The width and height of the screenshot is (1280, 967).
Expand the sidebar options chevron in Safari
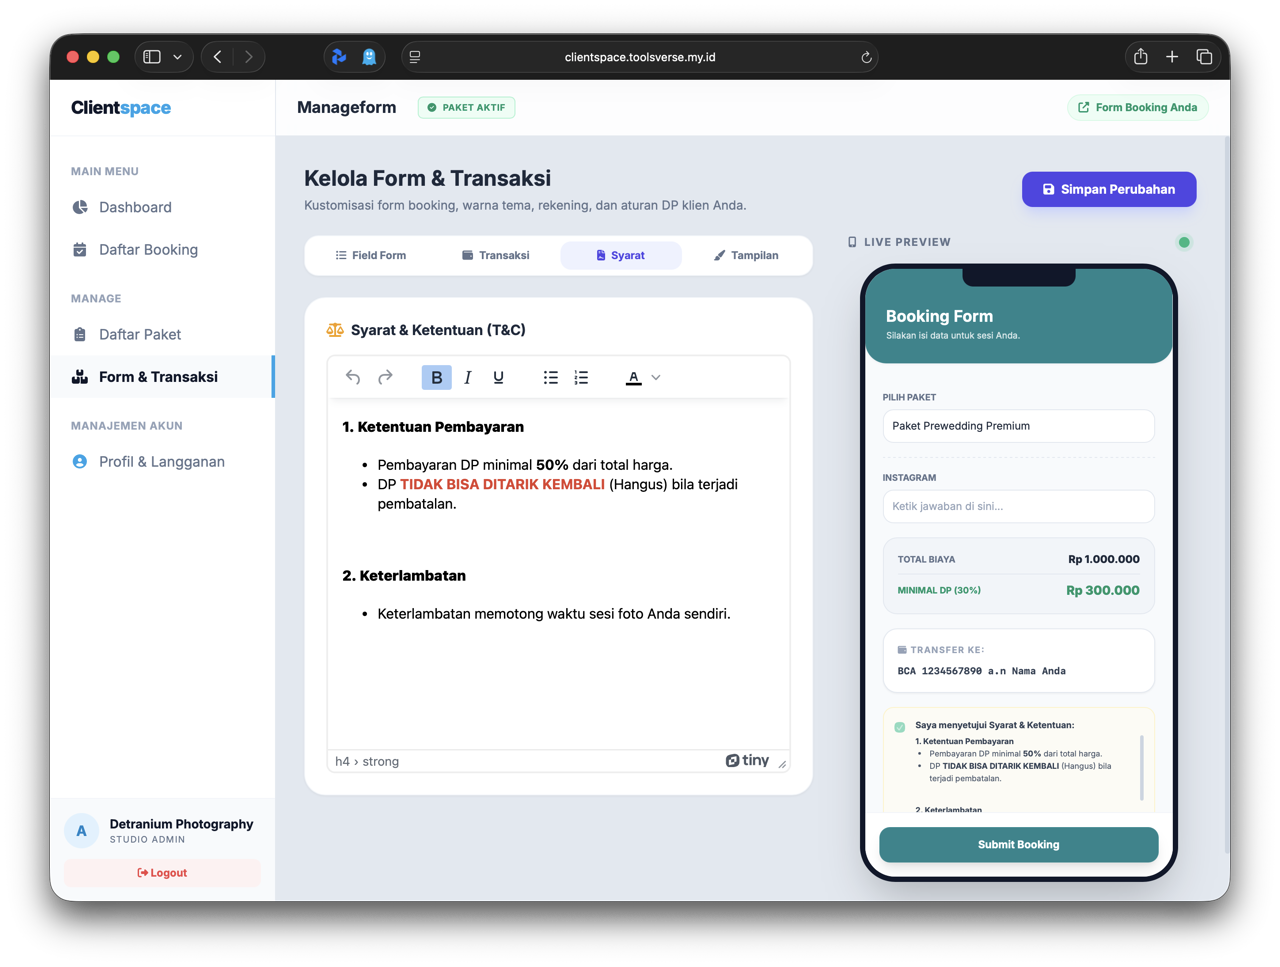[178, 57]
